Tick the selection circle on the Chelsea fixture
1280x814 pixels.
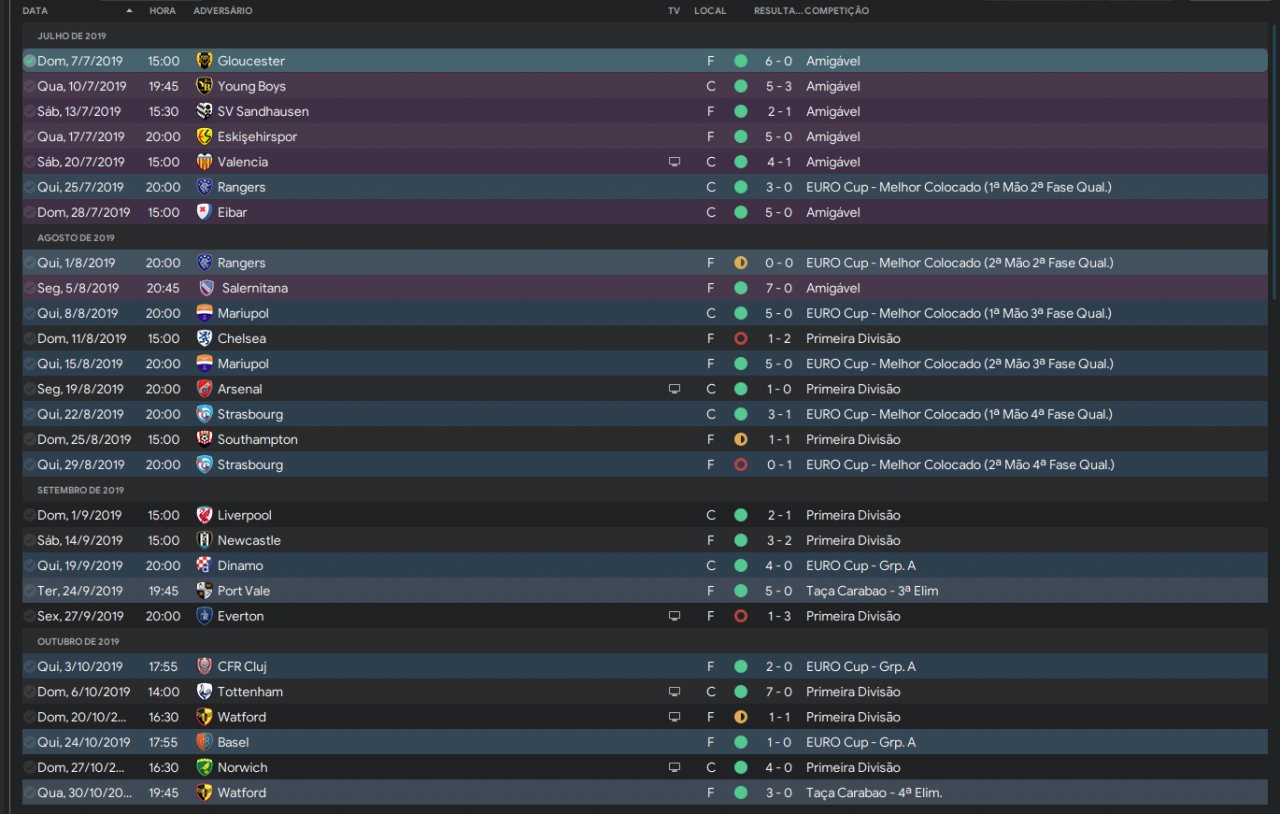[x=30, y=339]
